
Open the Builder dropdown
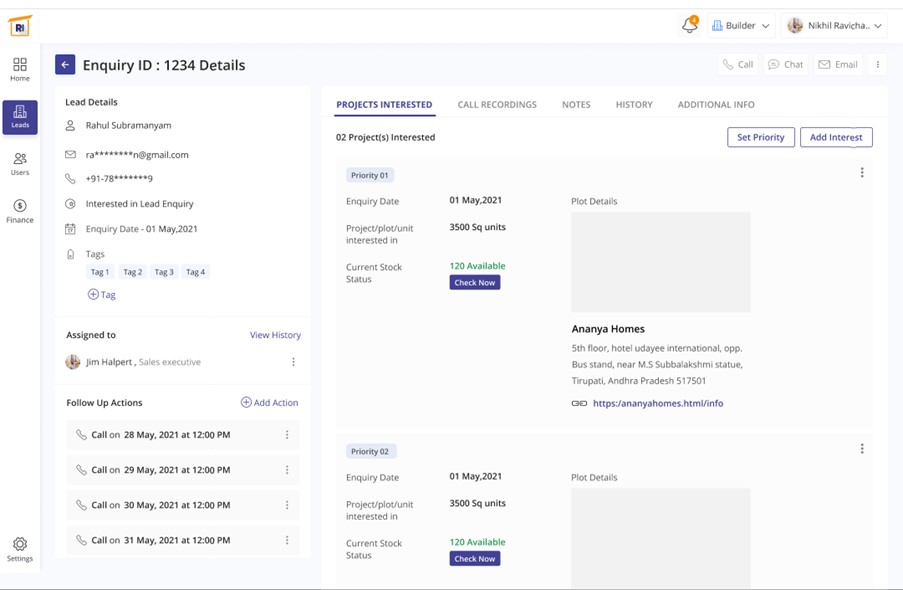(741, 26)
